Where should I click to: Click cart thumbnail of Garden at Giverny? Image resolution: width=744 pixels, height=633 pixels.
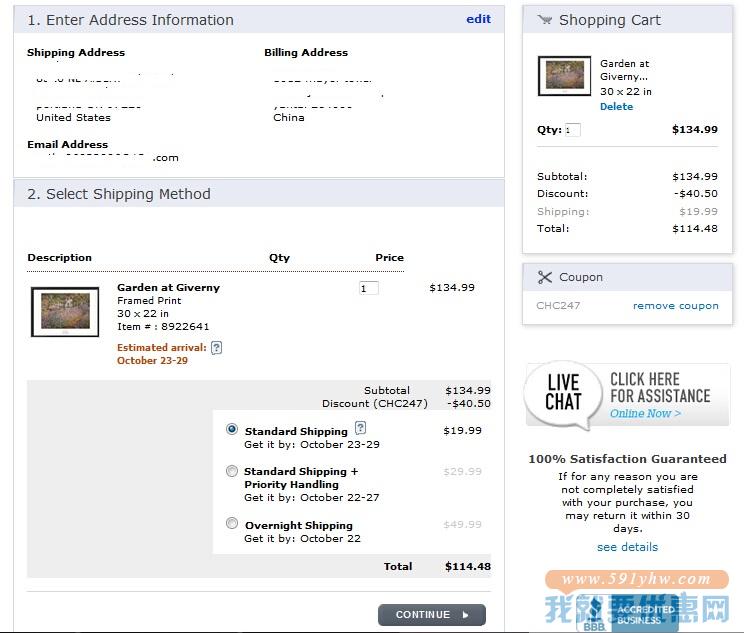[x=564, y=76]
